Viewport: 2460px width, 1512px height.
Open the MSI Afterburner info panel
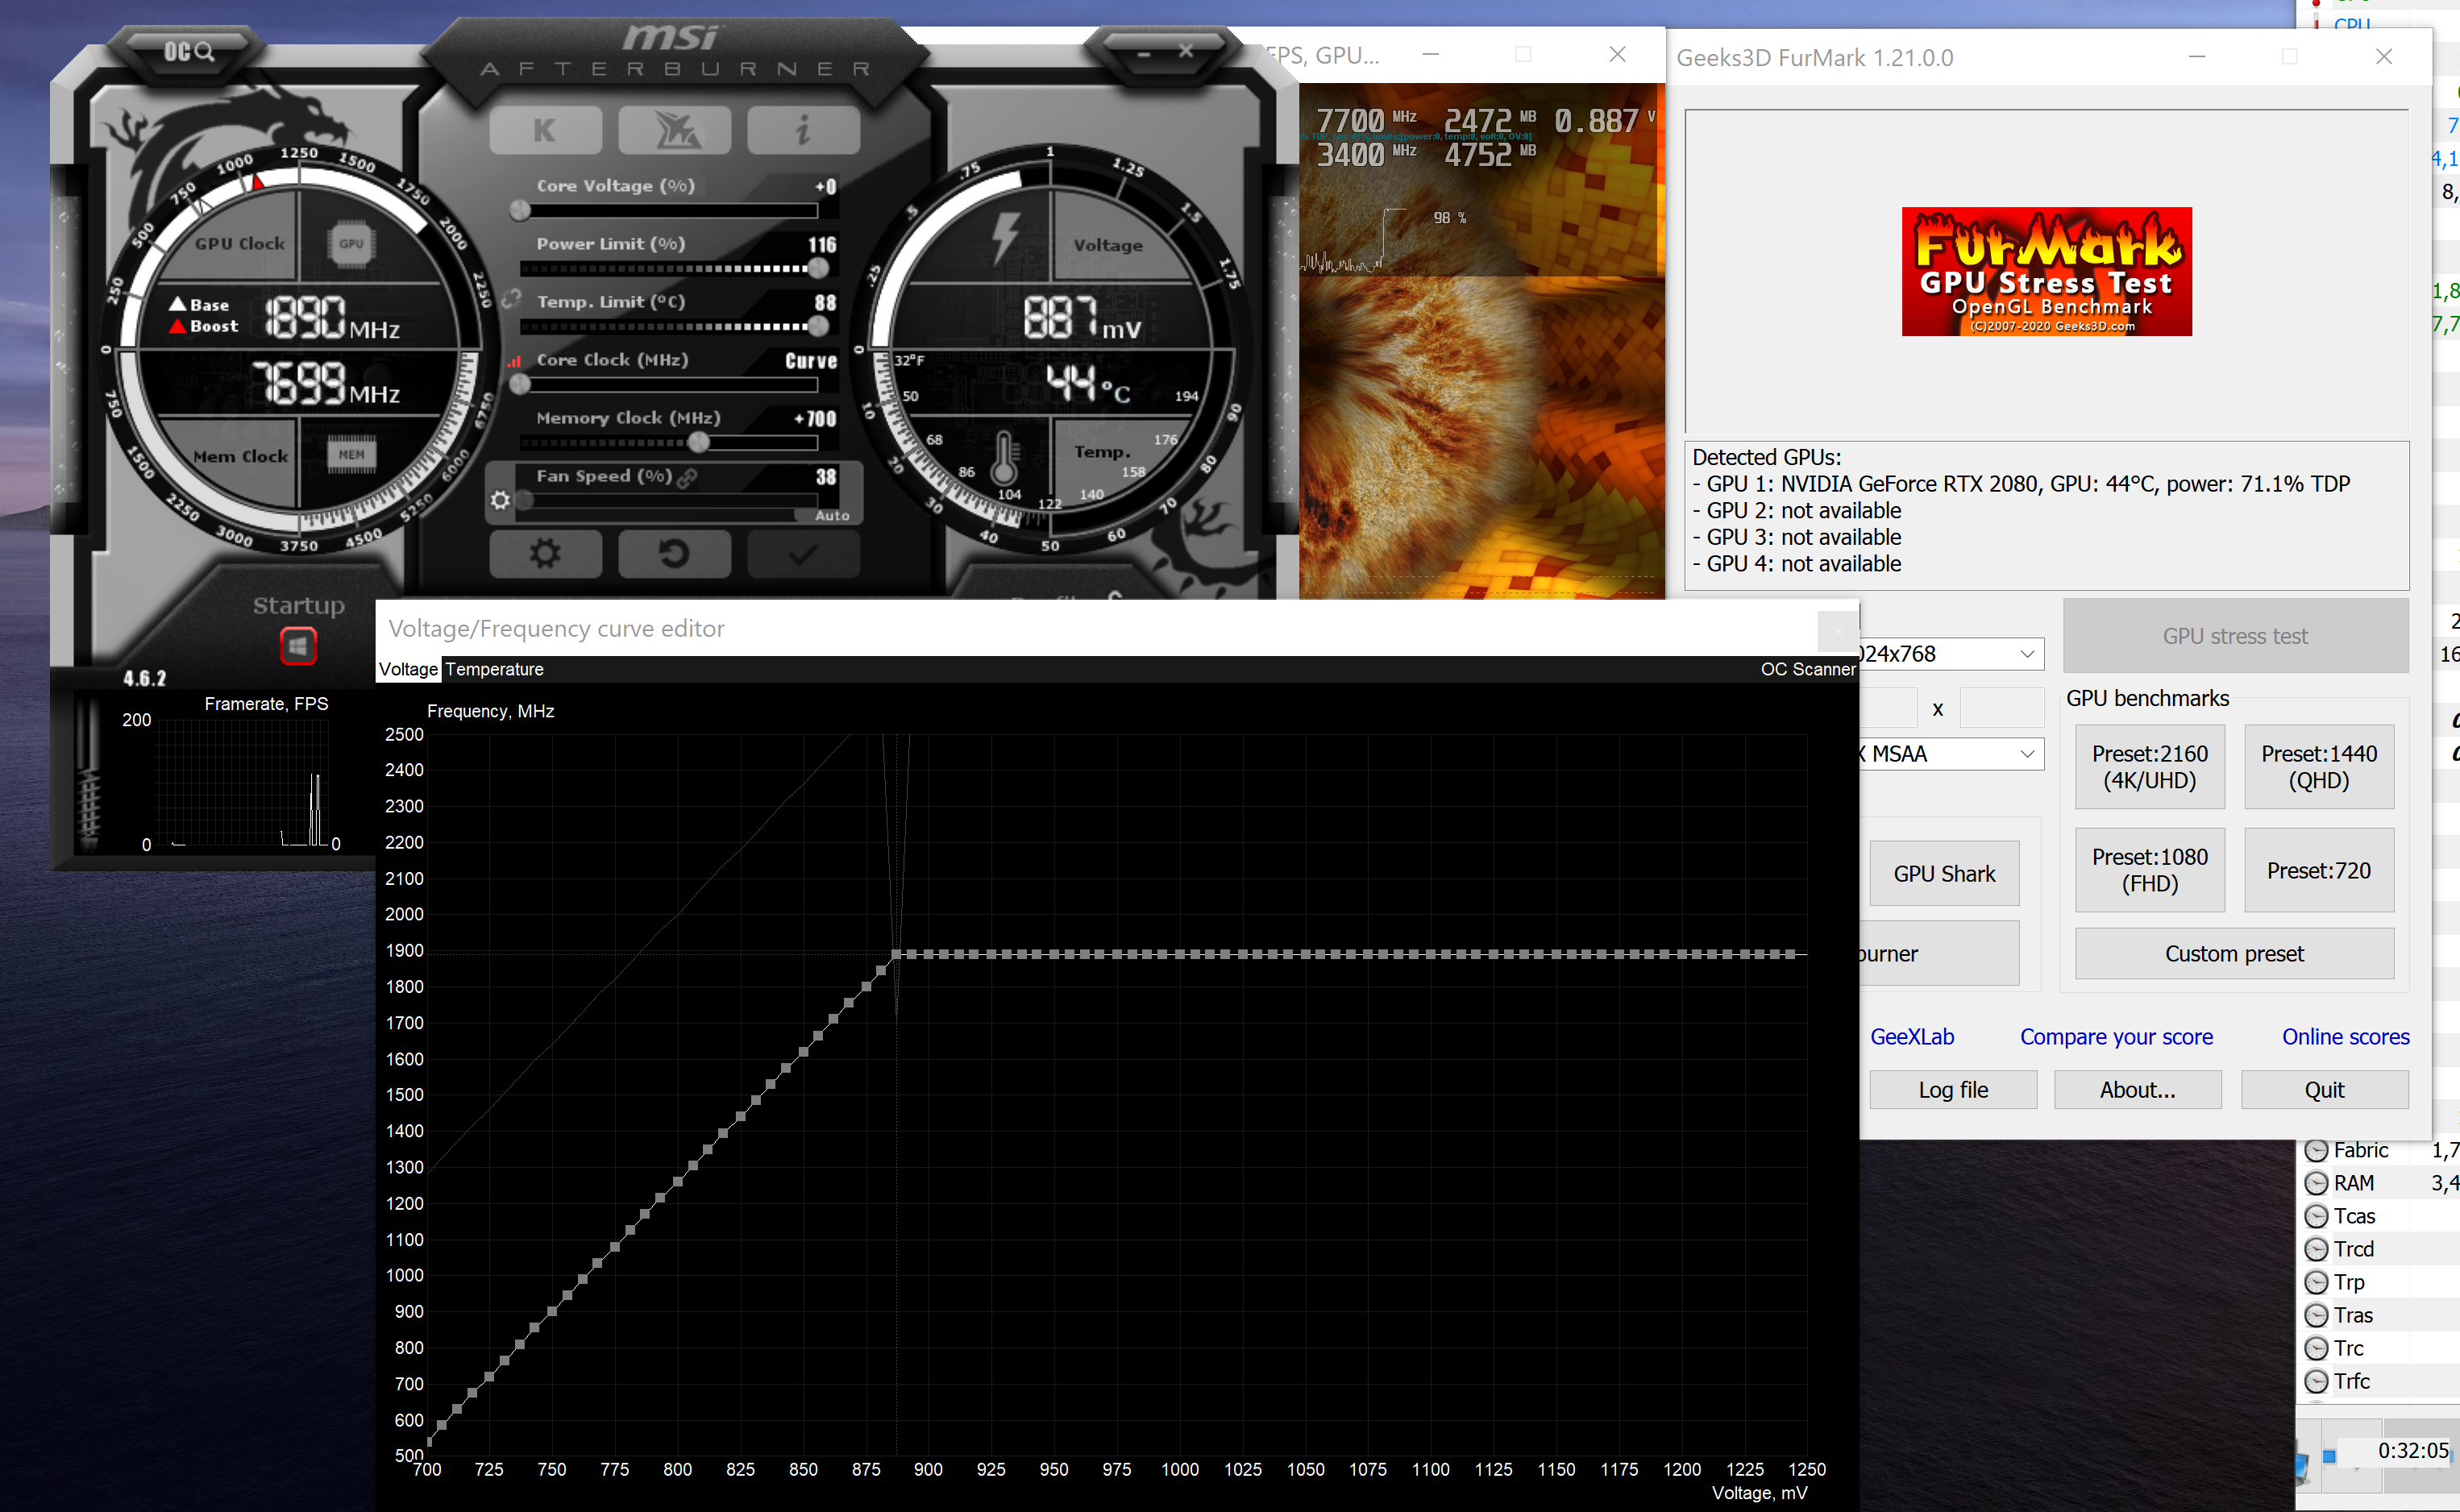click(803, 131)
